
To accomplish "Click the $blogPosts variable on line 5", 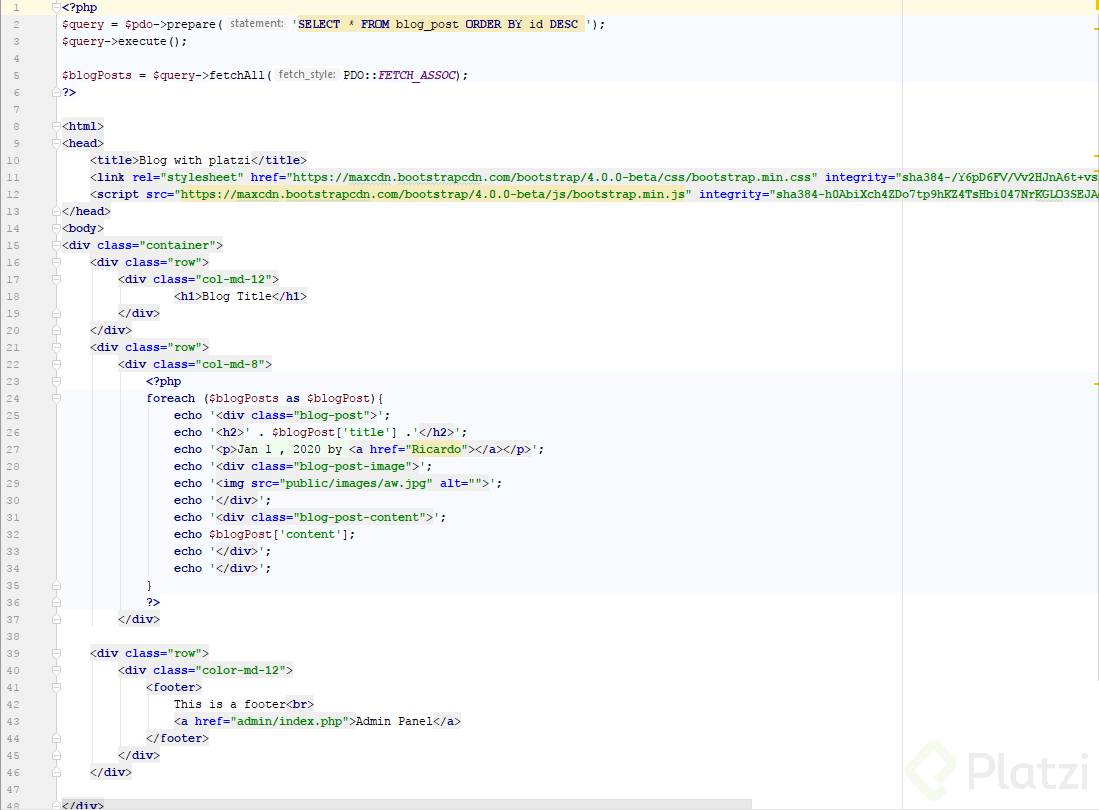I will click(96, 75).
